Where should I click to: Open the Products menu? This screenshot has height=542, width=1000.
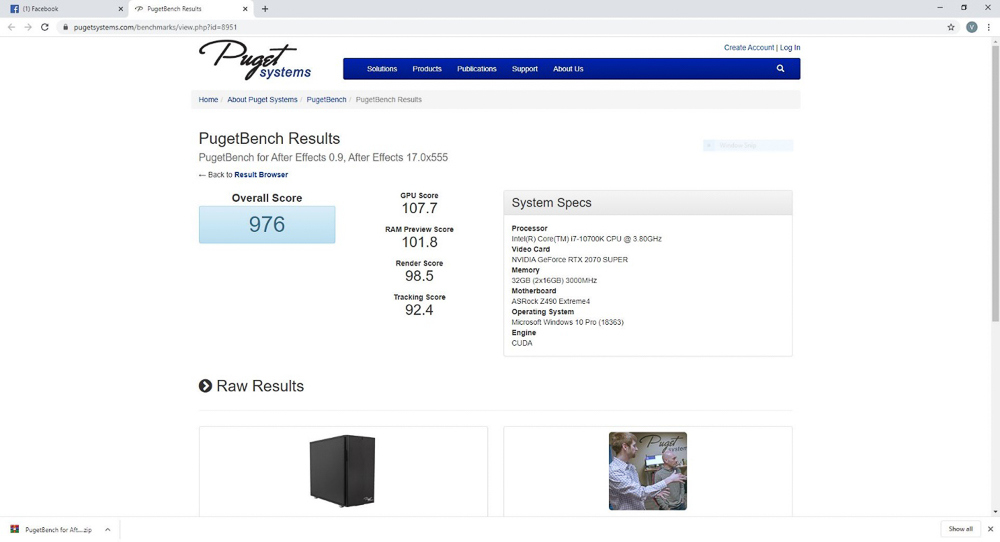(x=427, y=69)
